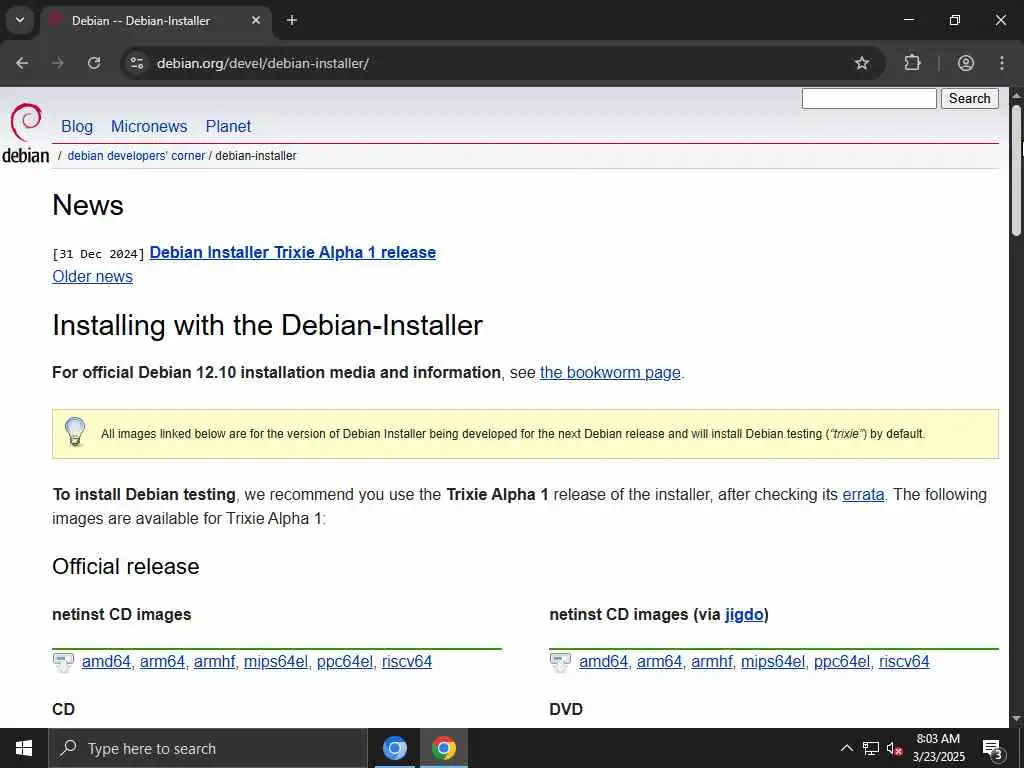Restore down the Chrome window
Viewport: 1024px width, 768px height.
point(955,20)
